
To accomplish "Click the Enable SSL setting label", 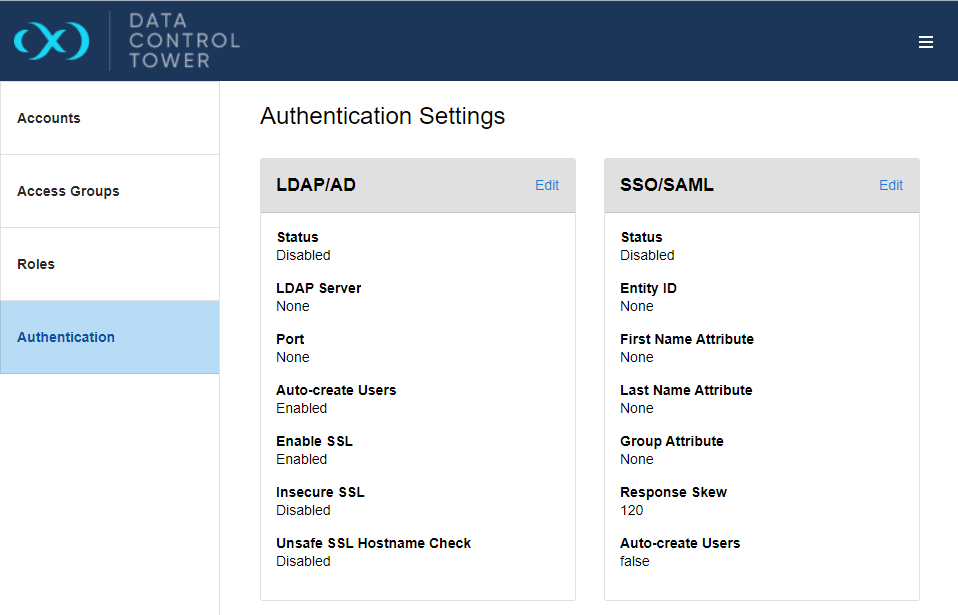I will [314, 441].
